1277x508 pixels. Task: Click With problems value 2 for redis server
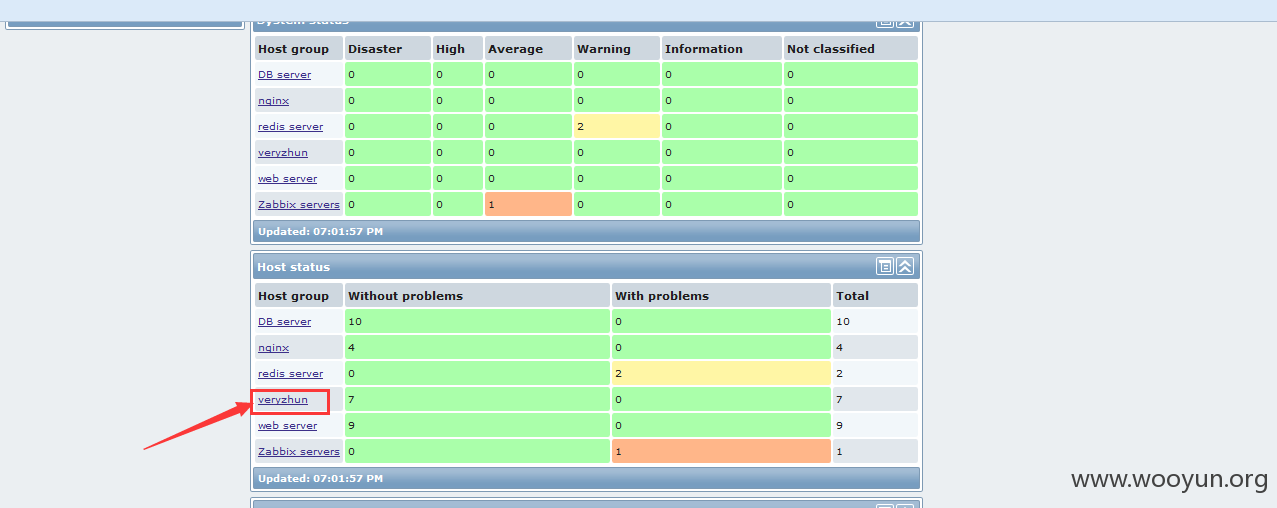[722, 373]
